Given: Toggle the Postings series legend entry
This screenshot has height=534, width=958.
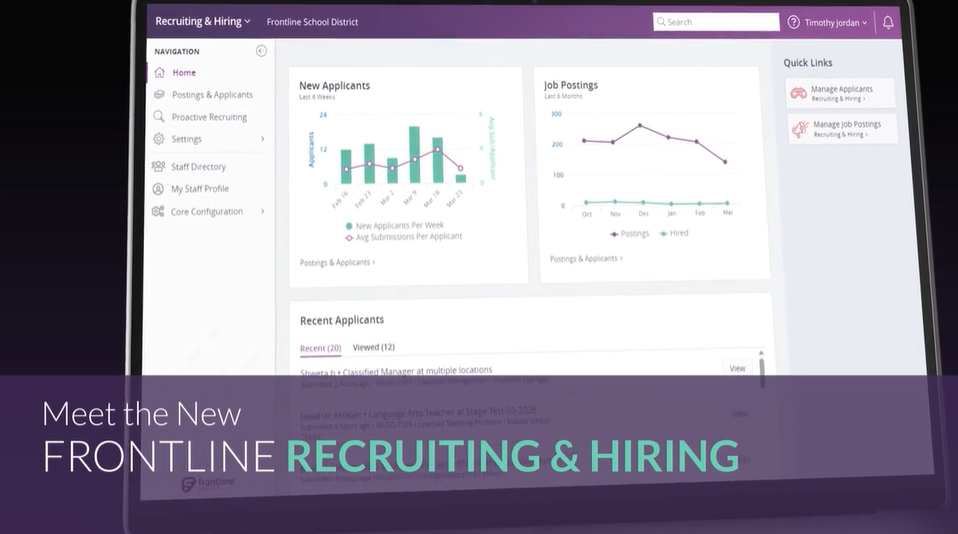Looking at the screenshot, I should click(629, 233).
